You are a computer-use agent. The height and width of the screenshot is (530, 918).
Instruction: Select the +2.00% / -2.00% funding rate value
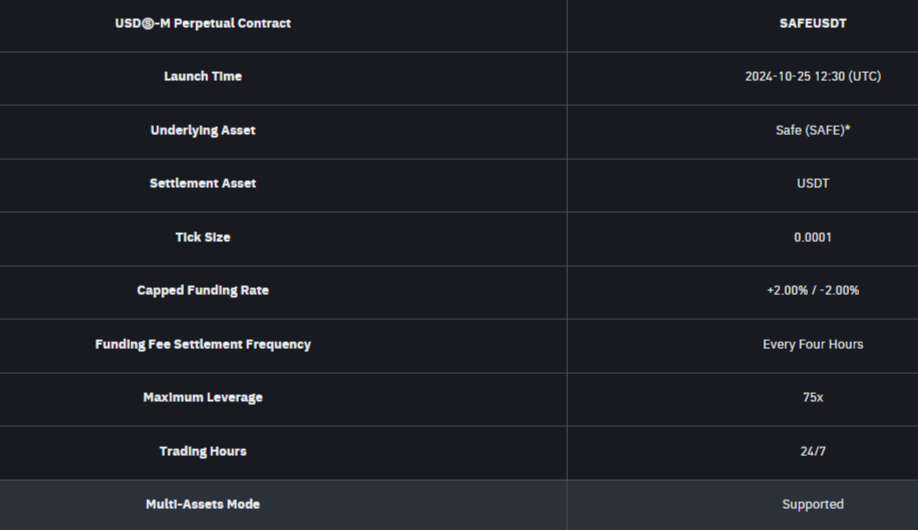813,290
